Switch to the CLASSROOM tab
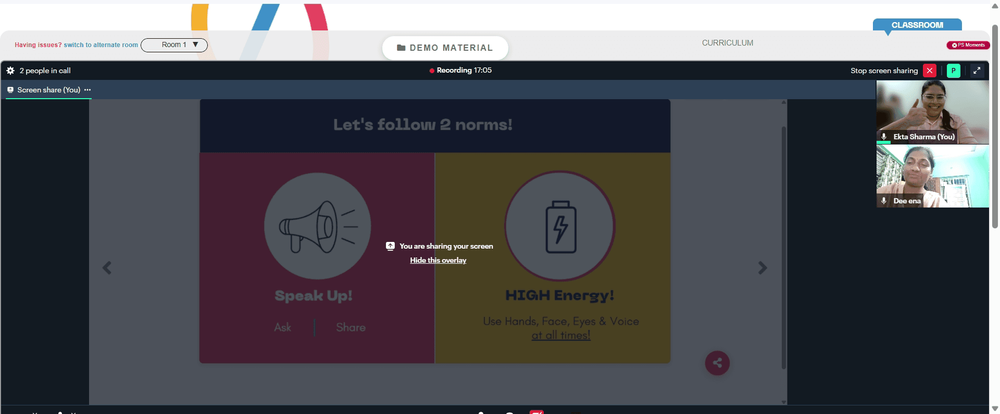 click(x=917, y=26)
